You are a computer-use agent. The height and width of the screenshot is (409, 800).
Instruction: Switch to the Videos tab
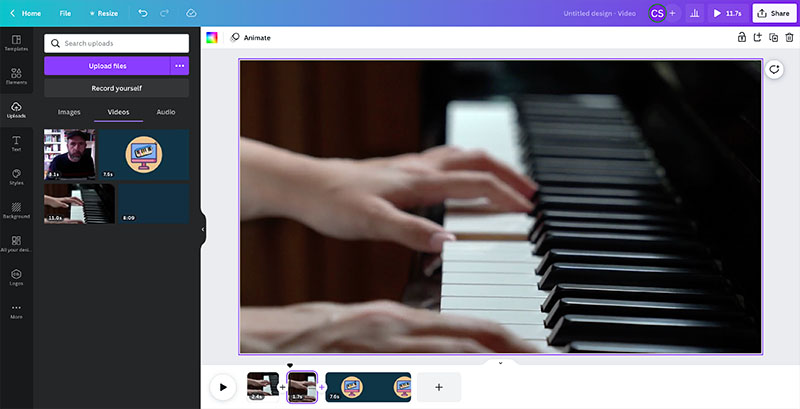(118, 112)
